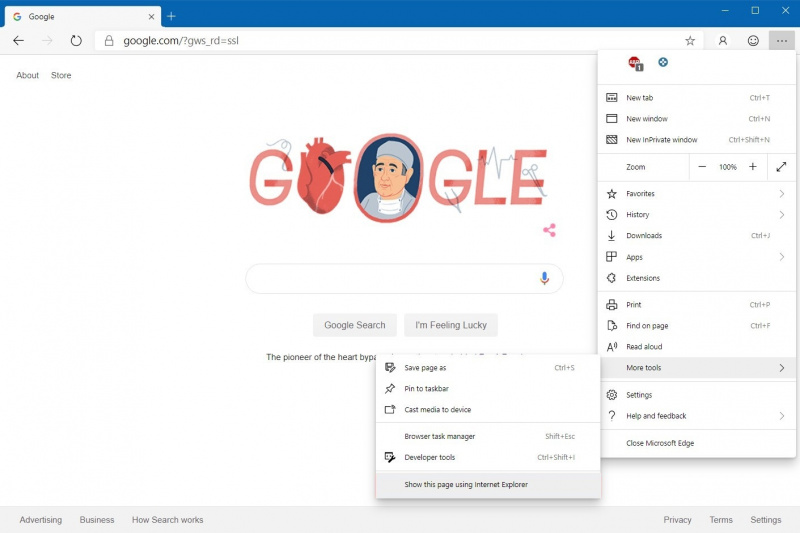Viewport: 800px width, 533px height.
Task: Select New InPrivate window
Action: pos(661,140)
